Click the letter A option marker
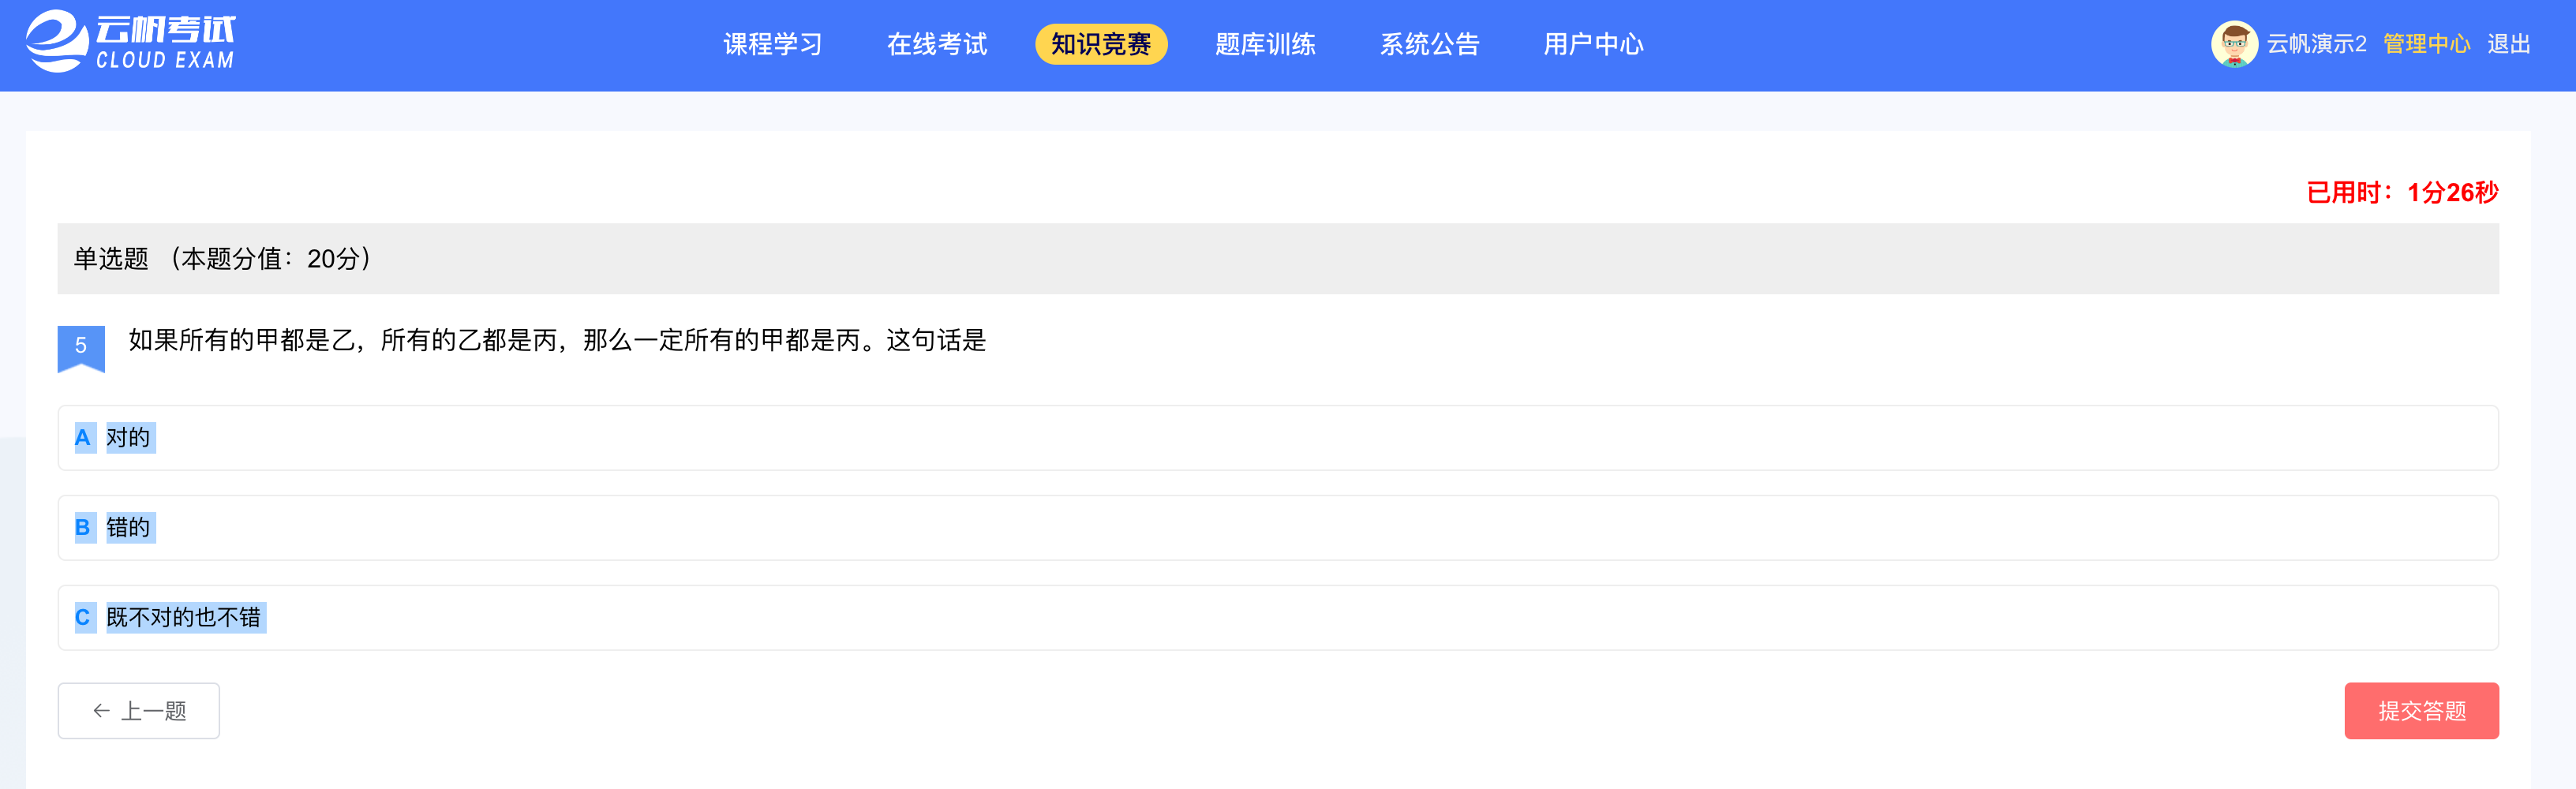This screenshot has width=2576, height=789. click(x=83, y=438)
